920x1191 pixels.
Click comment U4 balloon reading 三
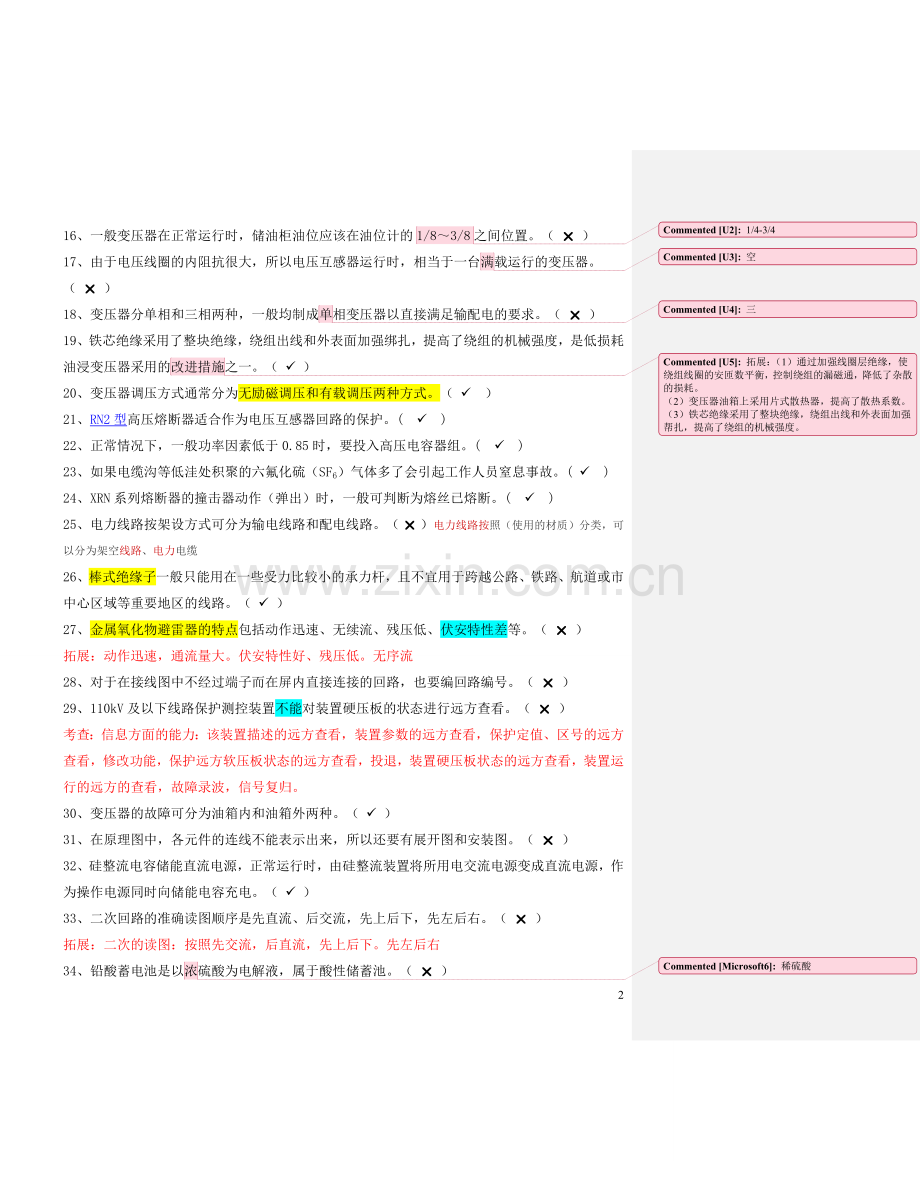pos(787,309)
